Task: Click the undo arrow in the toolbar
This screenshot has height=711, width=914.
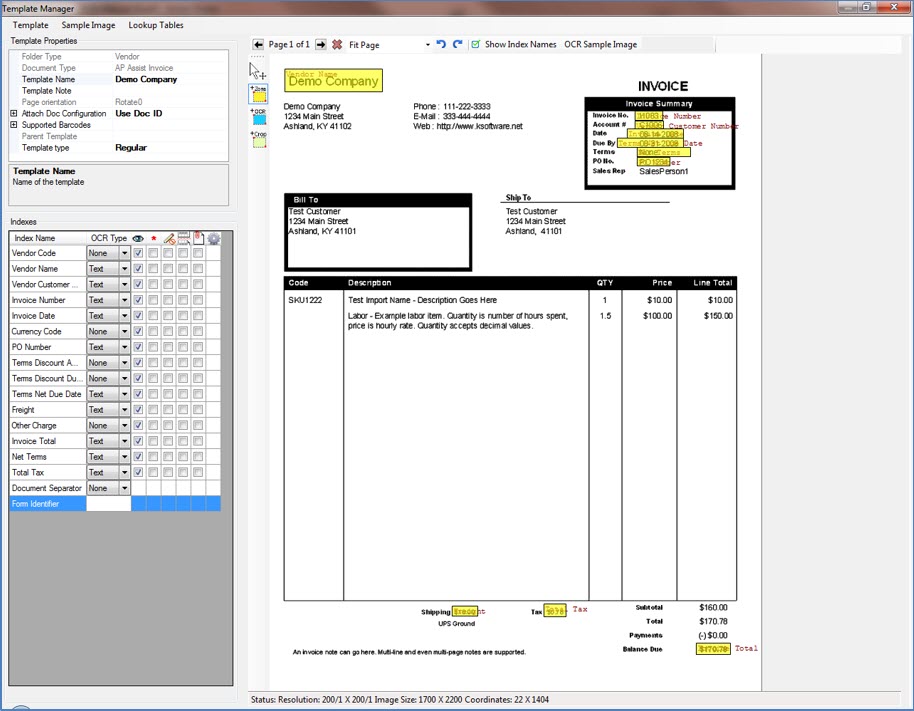Action: click(441, 45)
